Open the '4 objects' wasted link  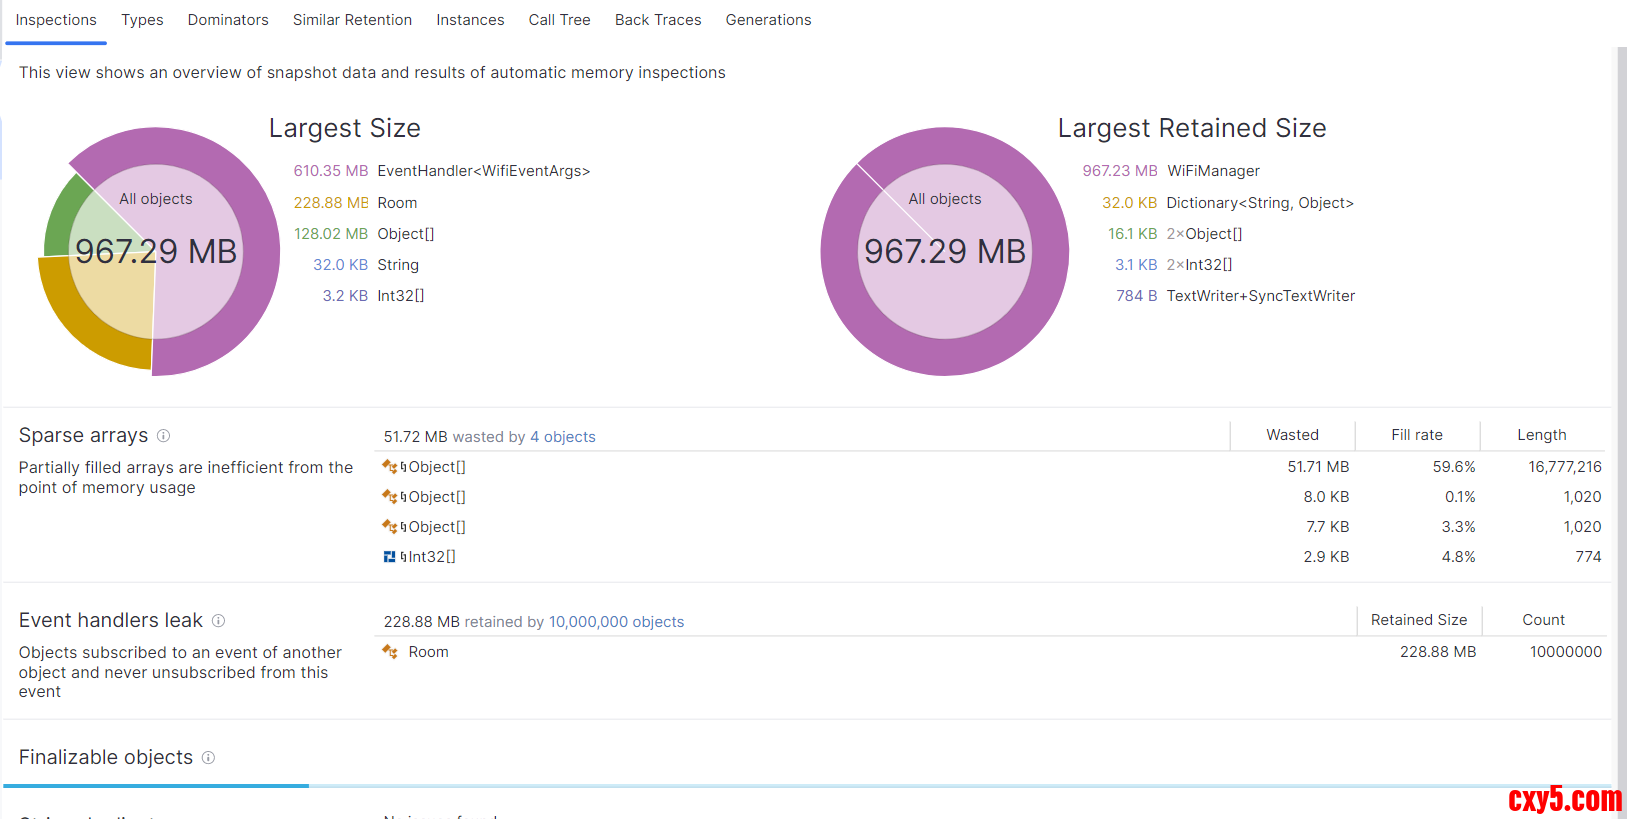click(x=562, y=437)
